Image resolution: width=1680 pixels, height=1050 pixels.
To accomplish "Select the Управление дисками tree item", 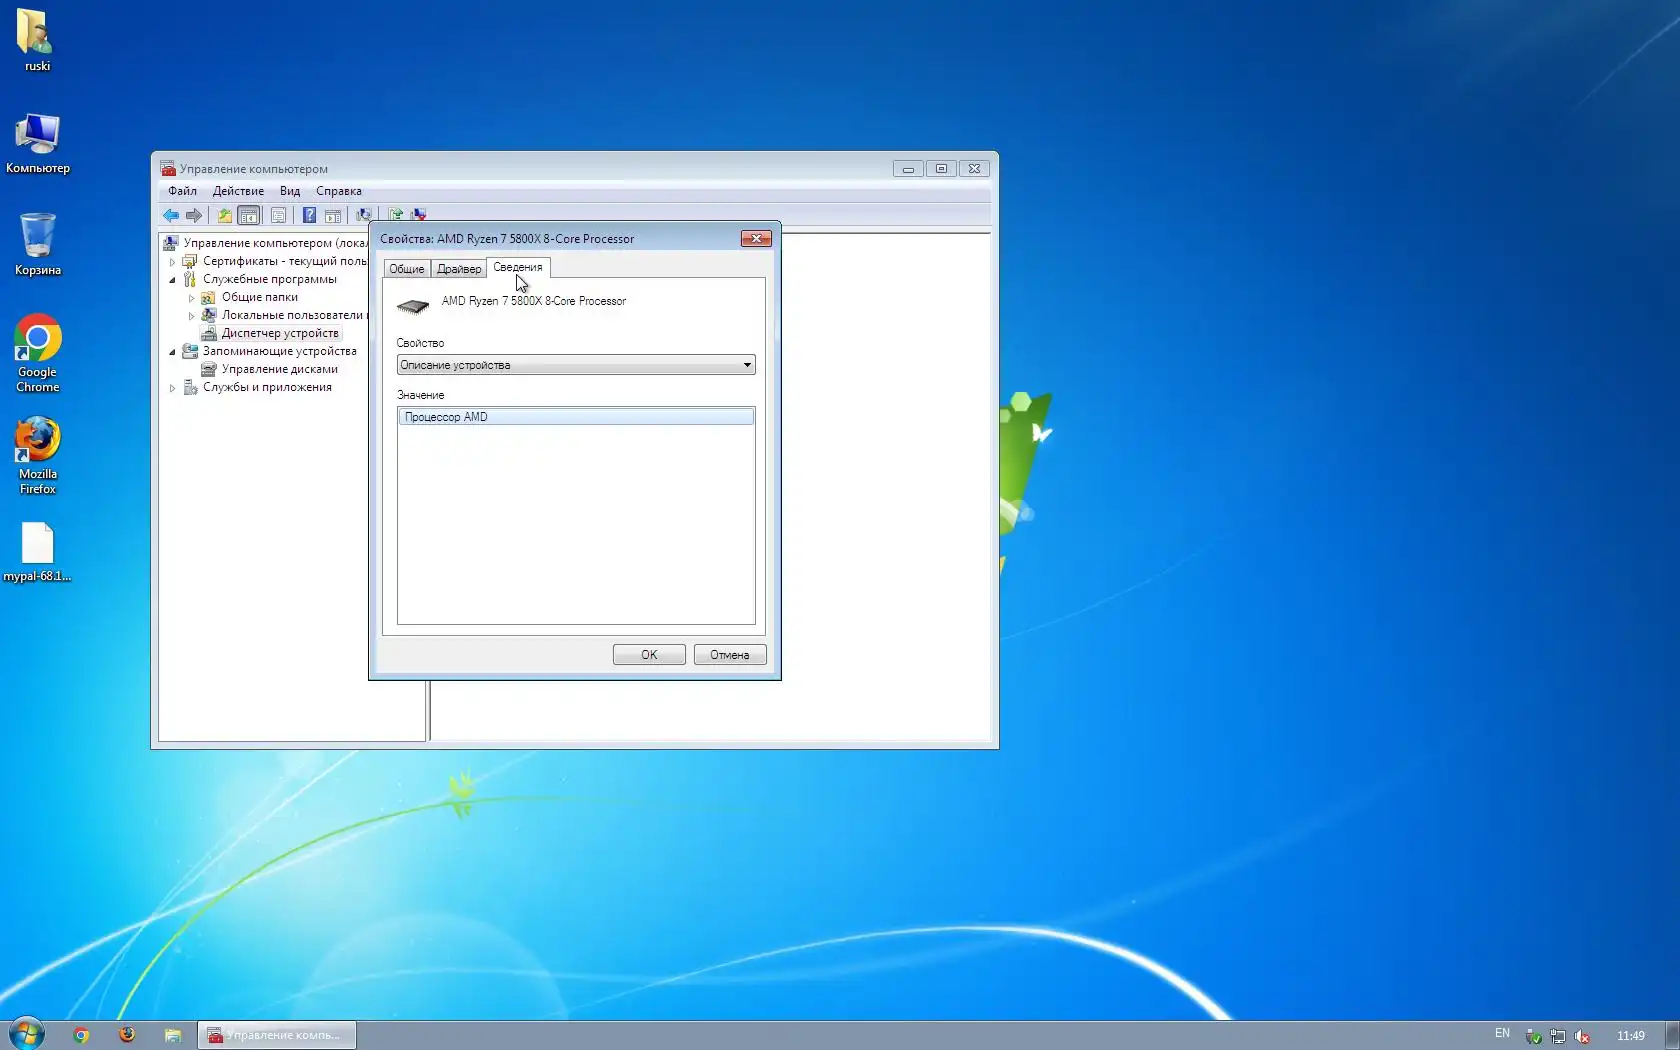I will tap(280, 370).
